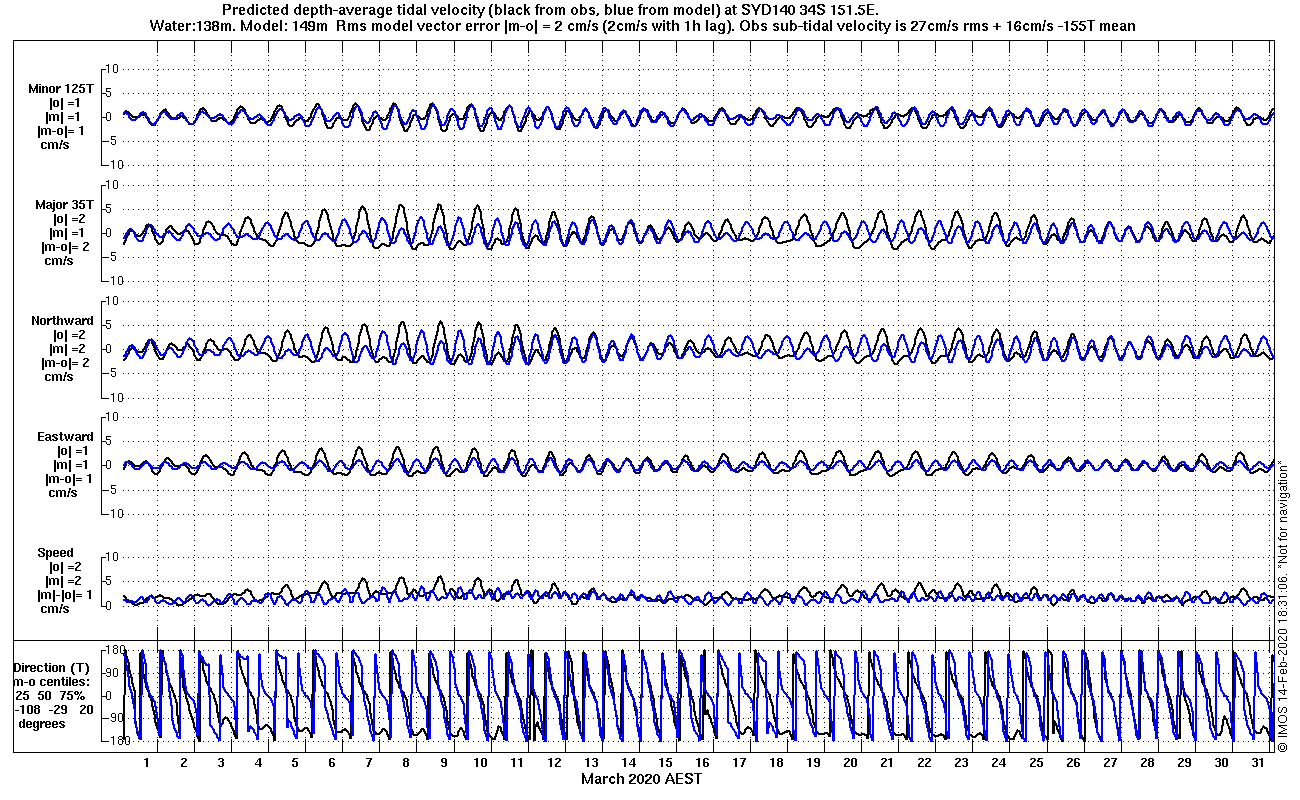The height and width of the screenshot is (800, 1300).
Task: Select the 'Direction (T)' panel label
Action: tap(52, 667)
